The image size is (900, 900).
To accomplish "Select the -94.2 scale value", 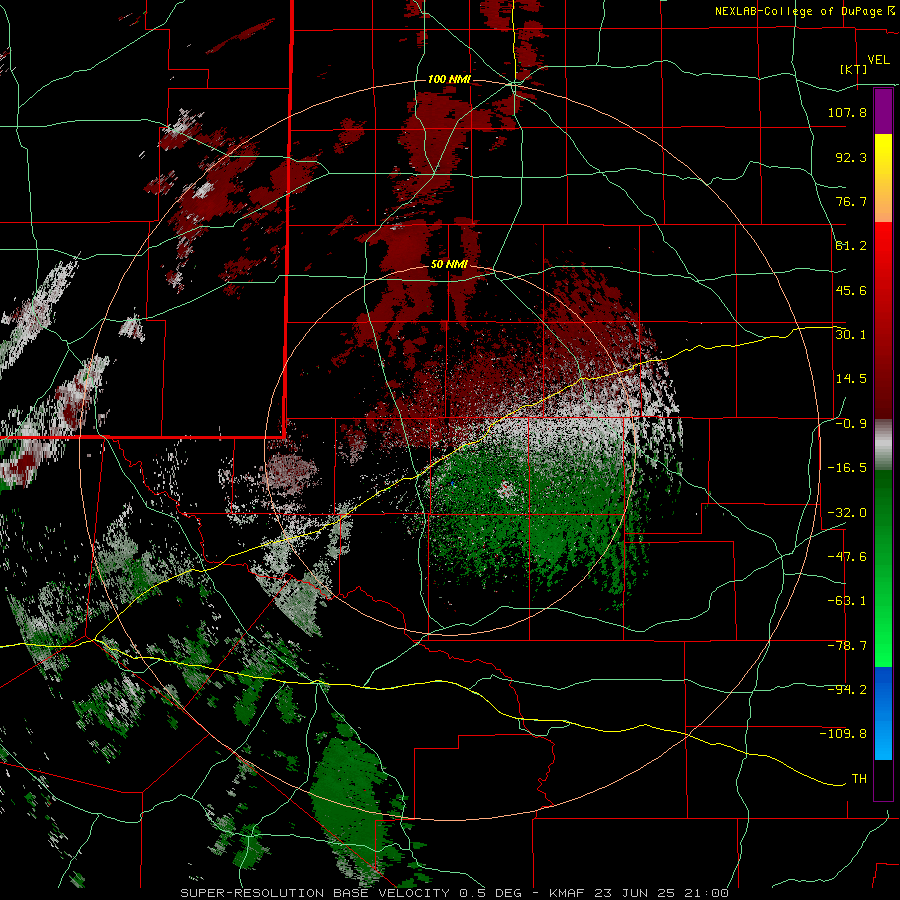I will coord(847,690).
